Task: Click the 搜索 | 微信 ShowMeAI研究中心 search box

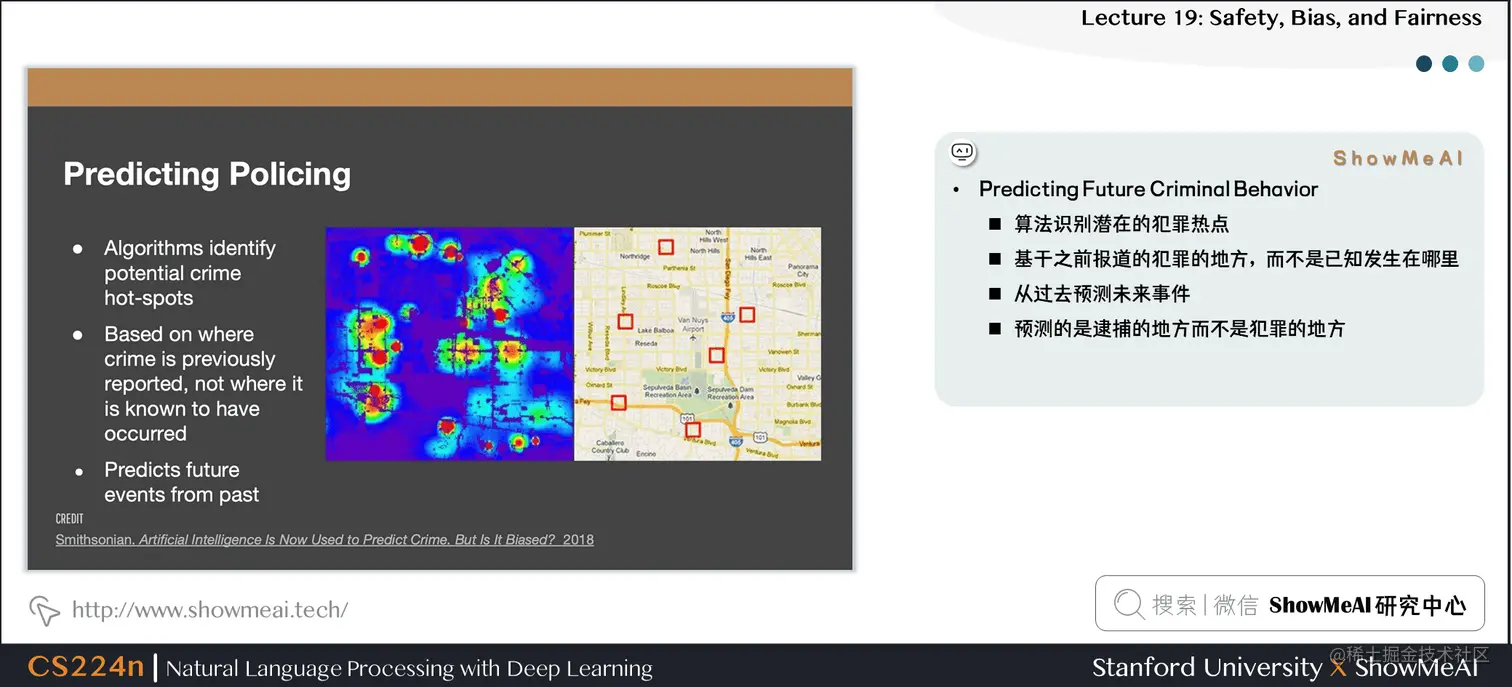Action: pyautogui.click(x=1289, y=603)
